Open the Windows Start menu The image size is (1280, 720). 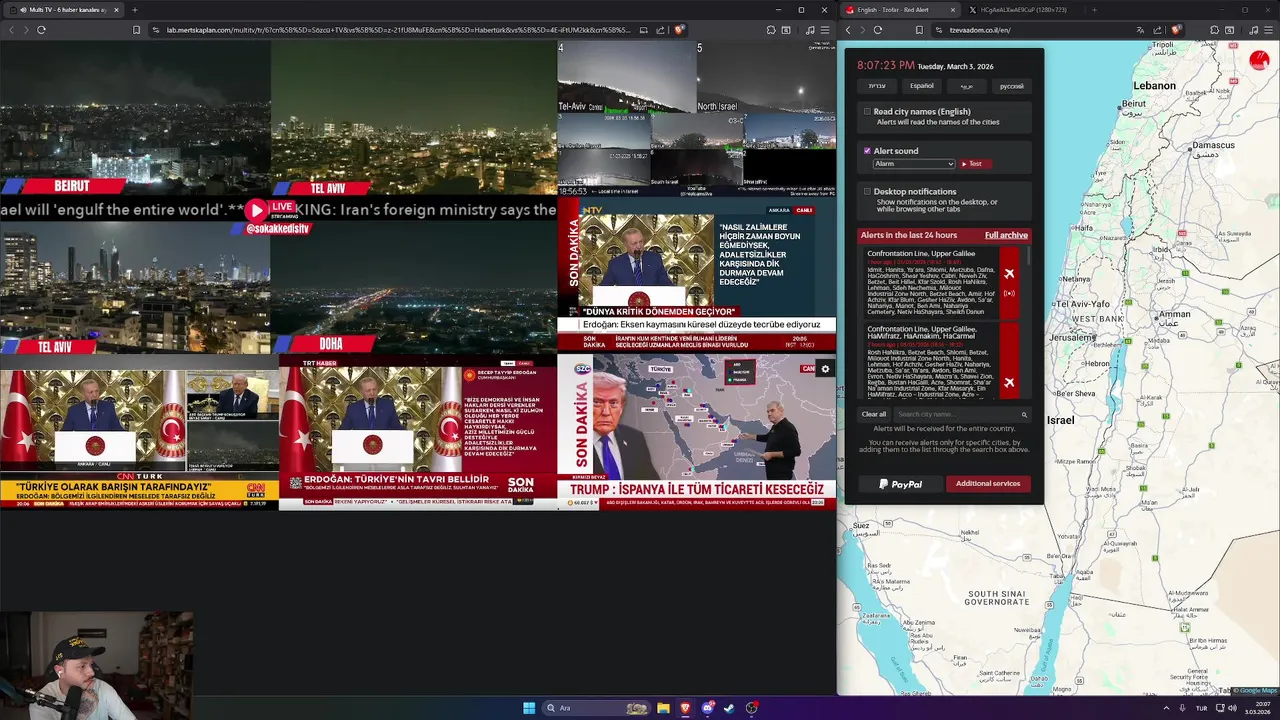coord(529,708)
